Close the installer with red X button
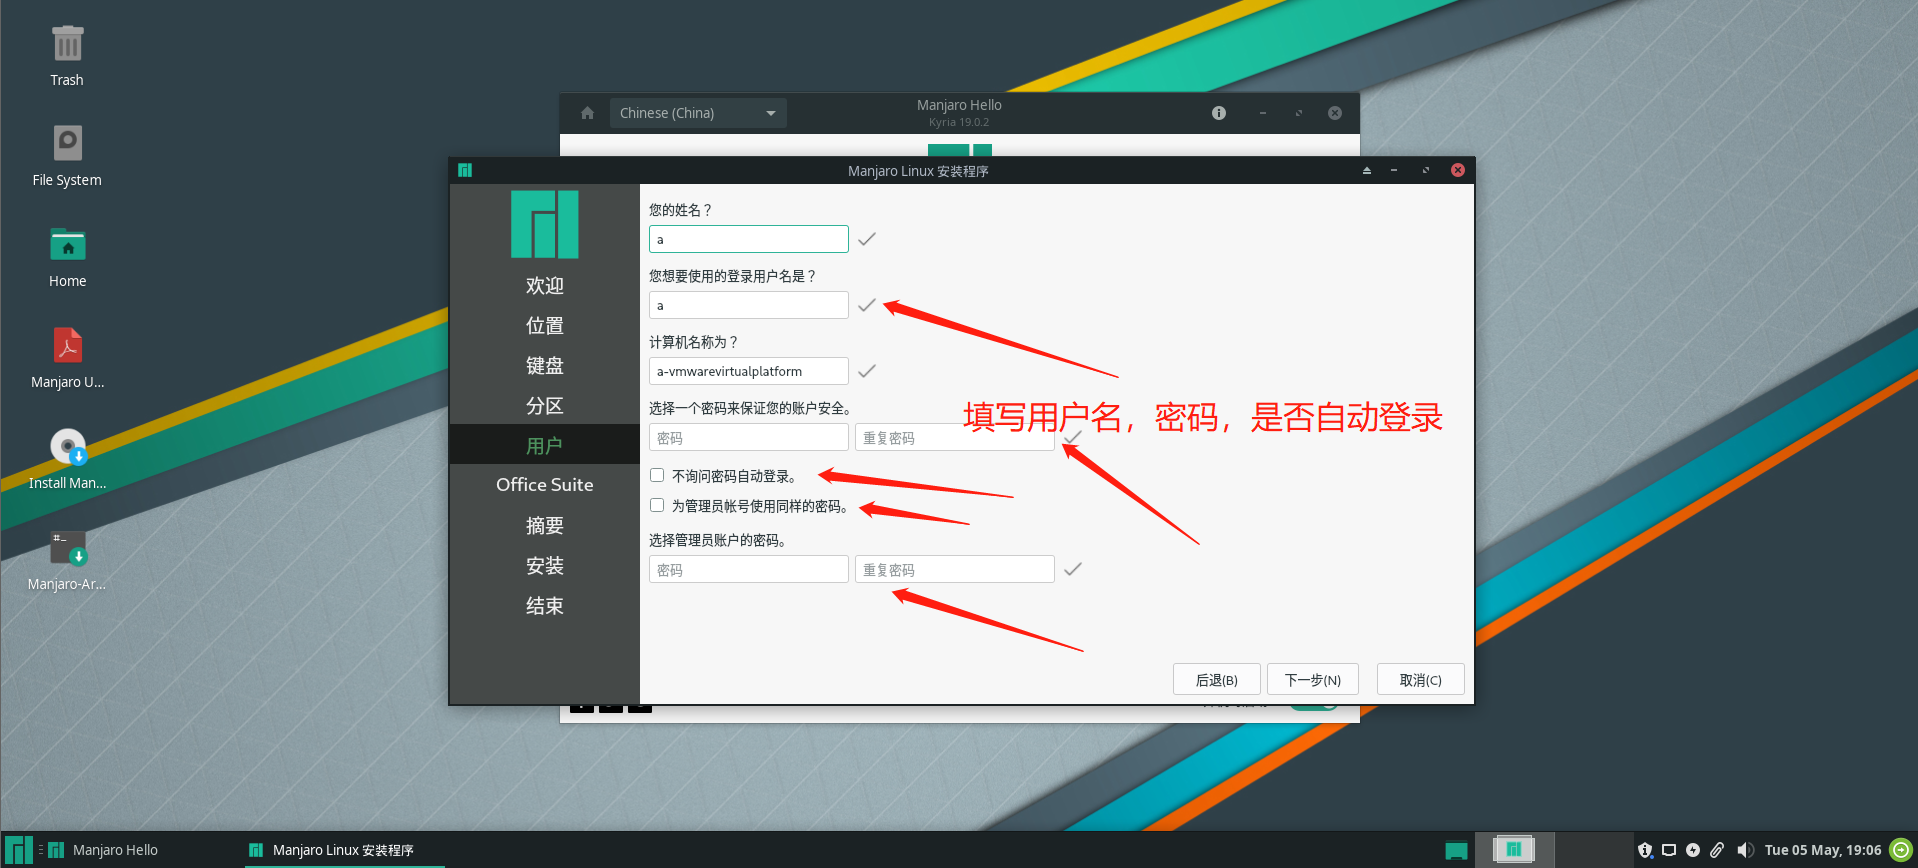Screen dimensions: 1918x868 pos(1458,170)
